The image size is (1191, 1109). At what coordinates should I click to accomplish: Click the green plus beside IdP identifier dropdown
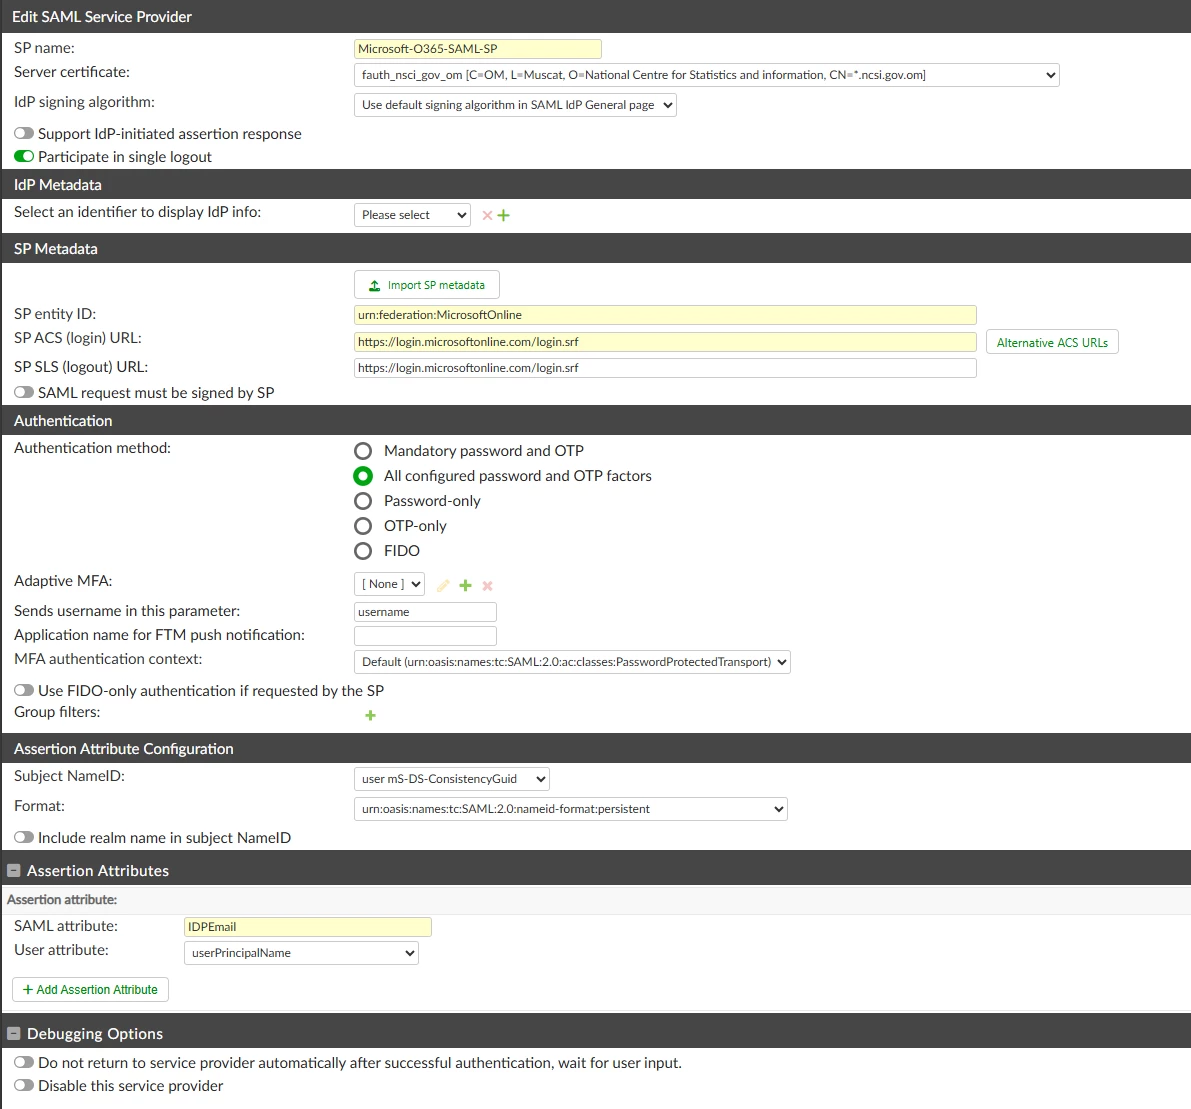click(x=503, y=216)
